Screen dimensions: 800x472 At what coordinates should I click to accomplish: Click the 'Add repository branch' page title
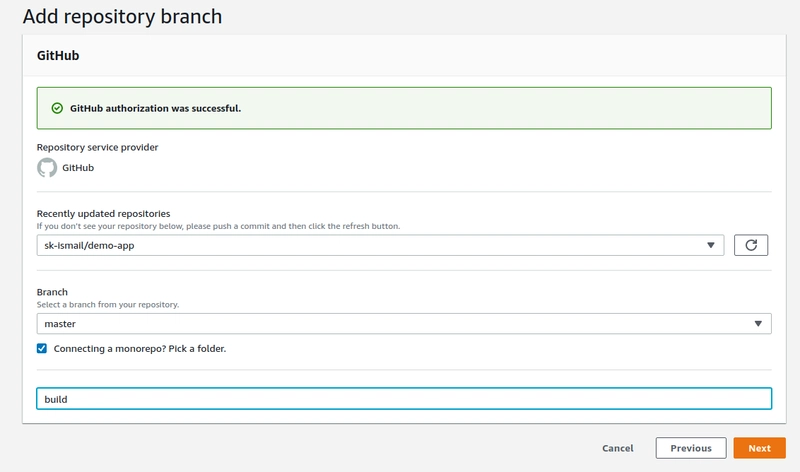122,17
